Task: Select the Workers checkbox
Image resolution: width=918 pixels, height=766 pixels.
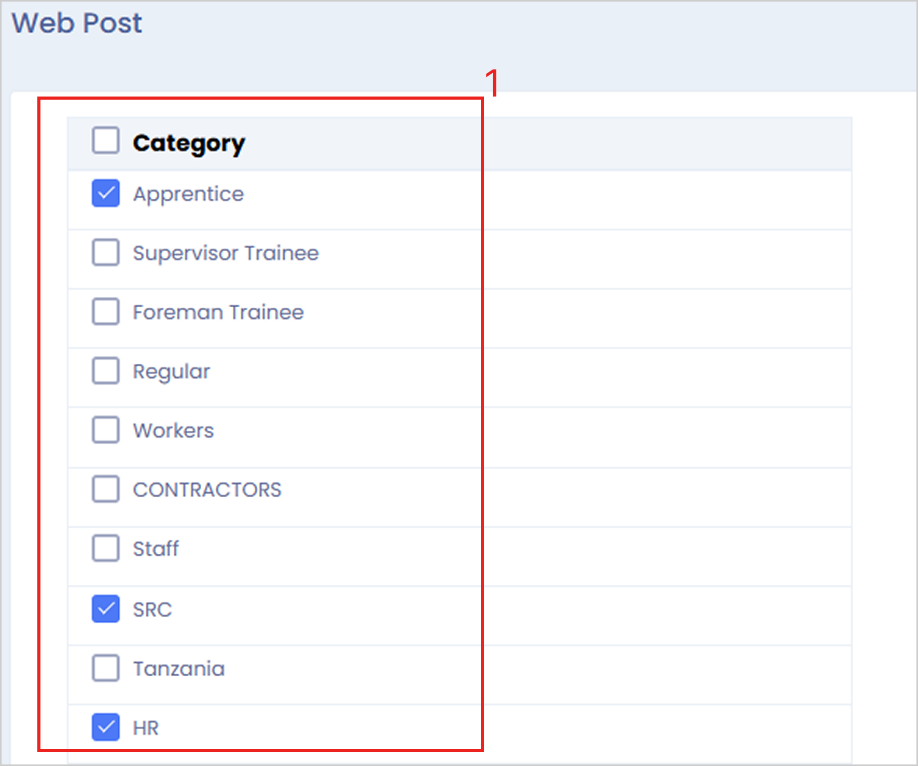Action: 106,431
